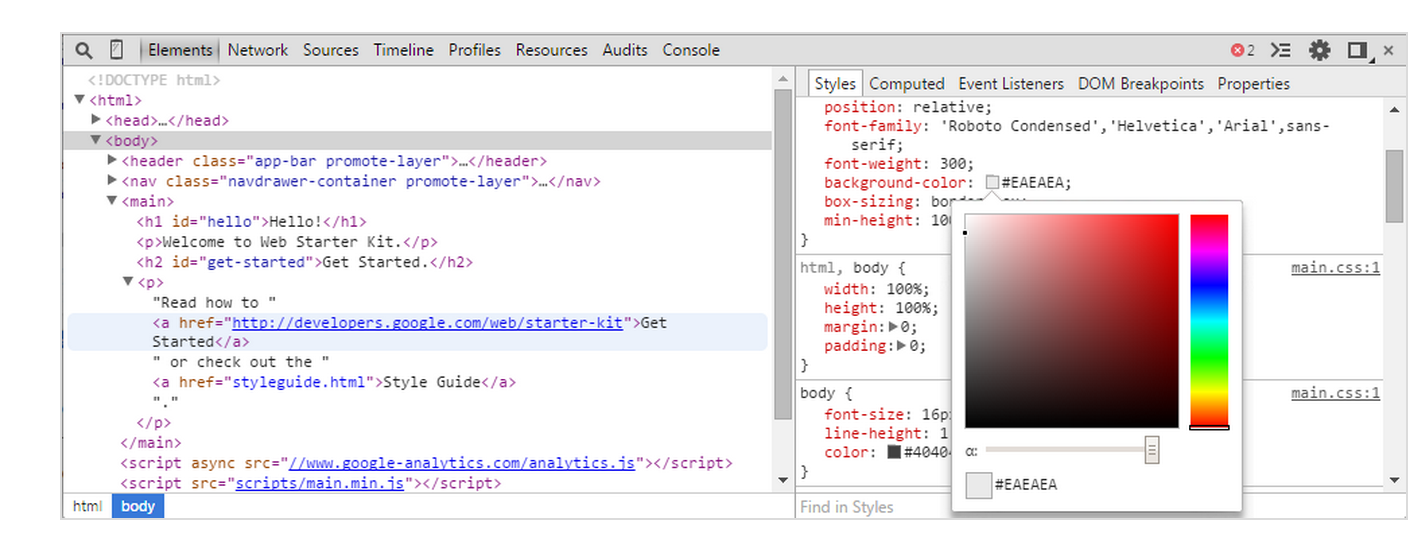The height and width of the screenshot is (554, 1408).
Task: Expand margin shorthand triangle
Action: pyautogui.click(x=893, y=327)
